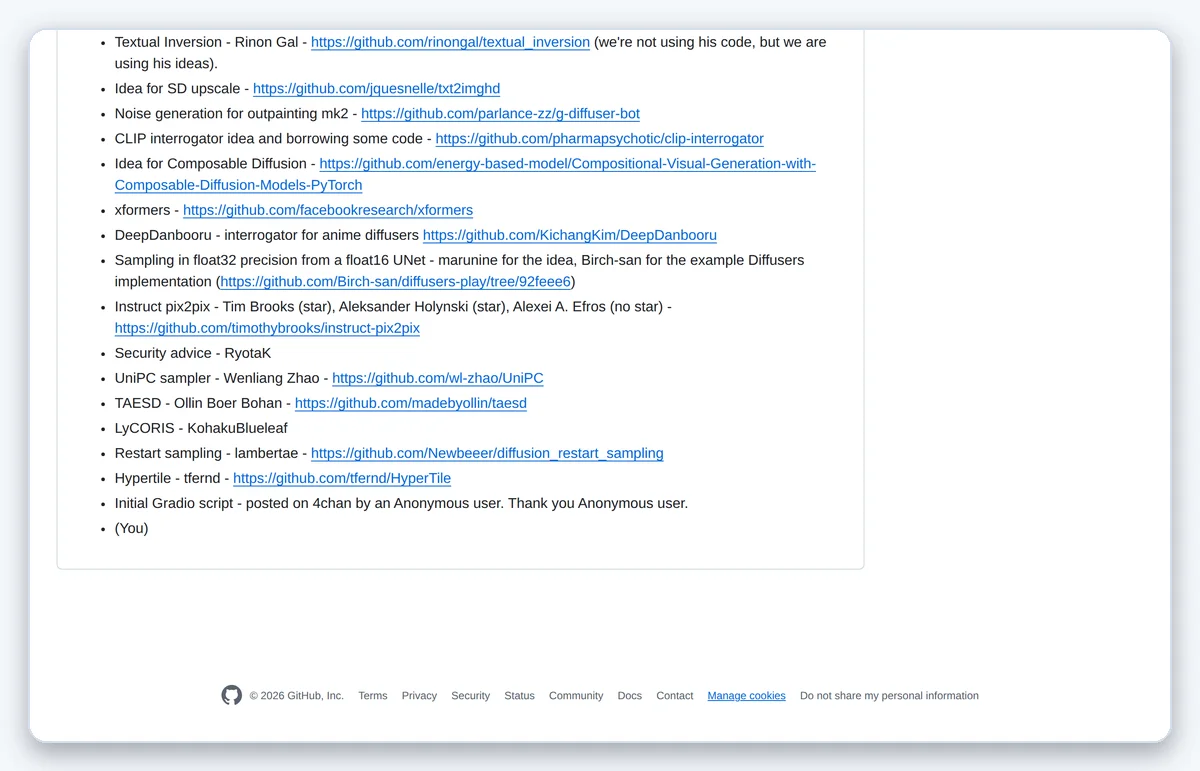Image resolution: width=1200 pixels, height=771 pixels.
Task: Open the Privacy footer link
Action: (x=419, y=696)
